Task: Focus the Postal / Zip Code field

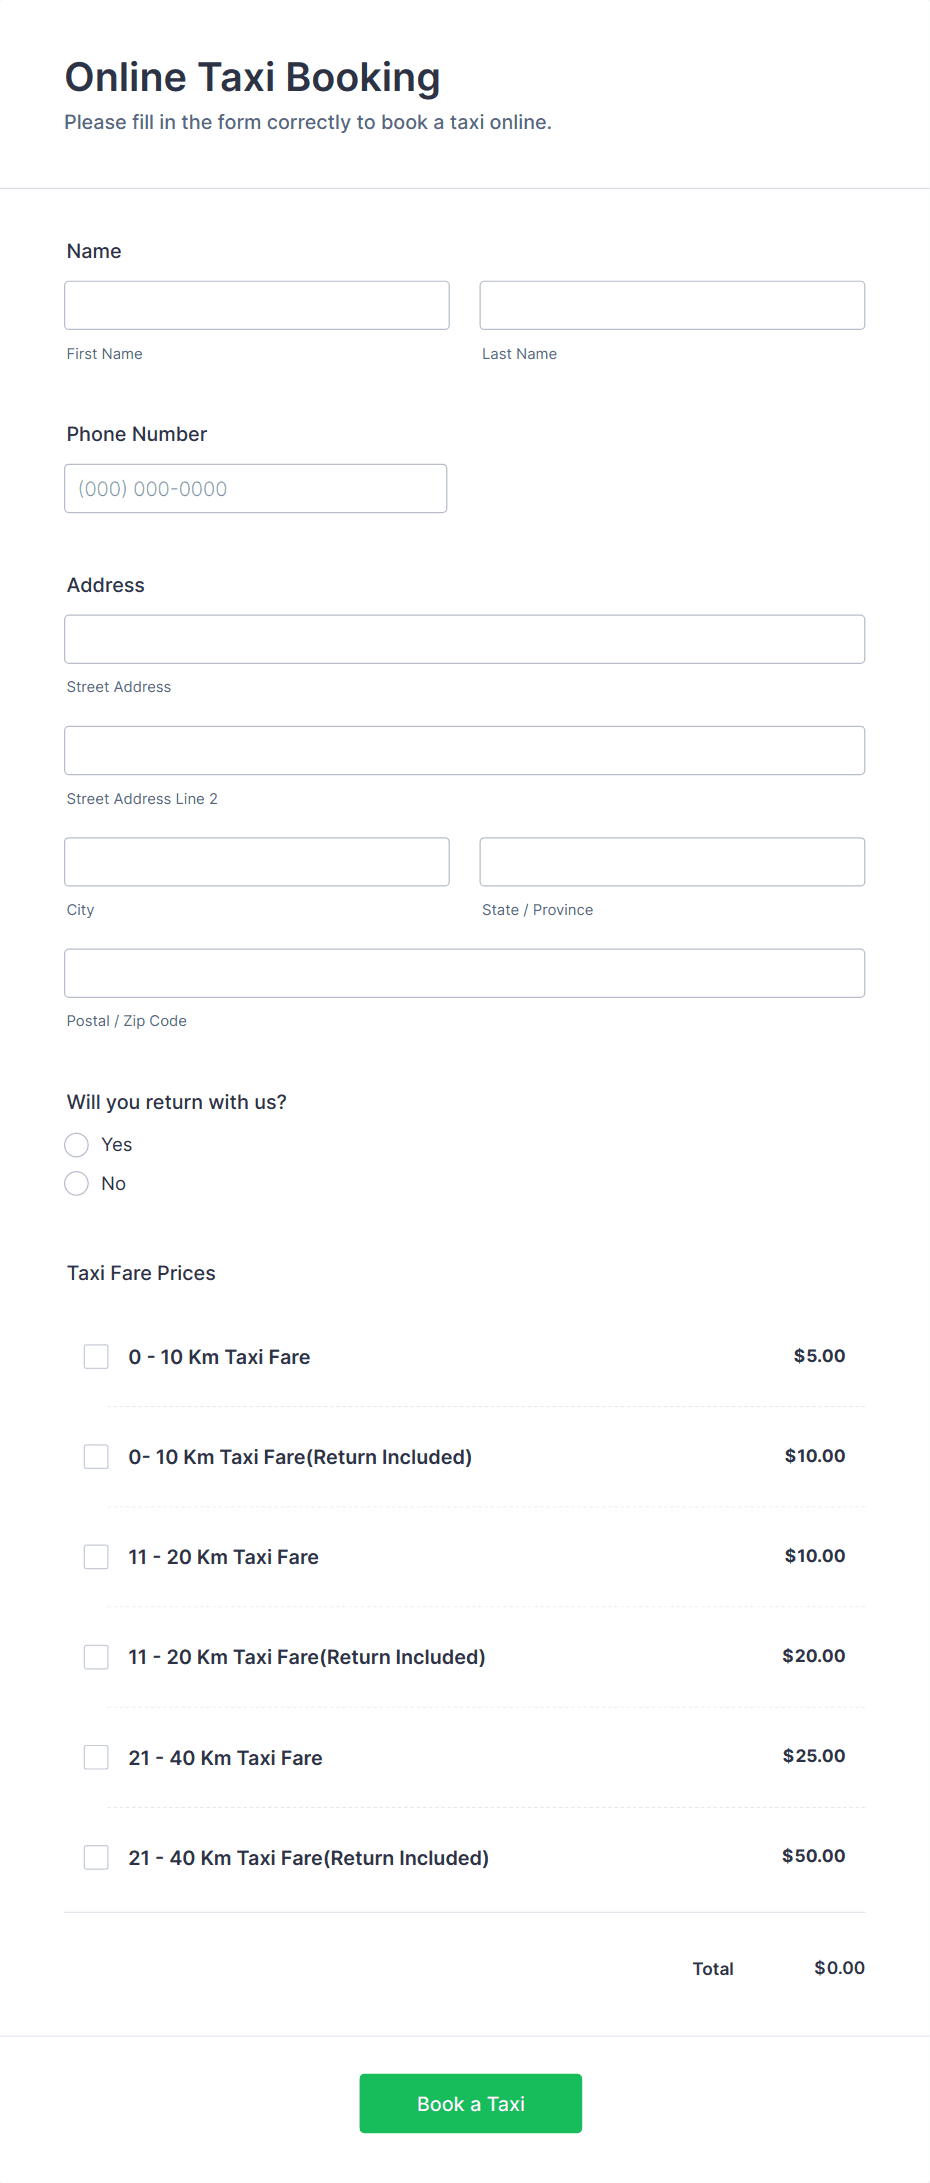Action: coord(465,973)
